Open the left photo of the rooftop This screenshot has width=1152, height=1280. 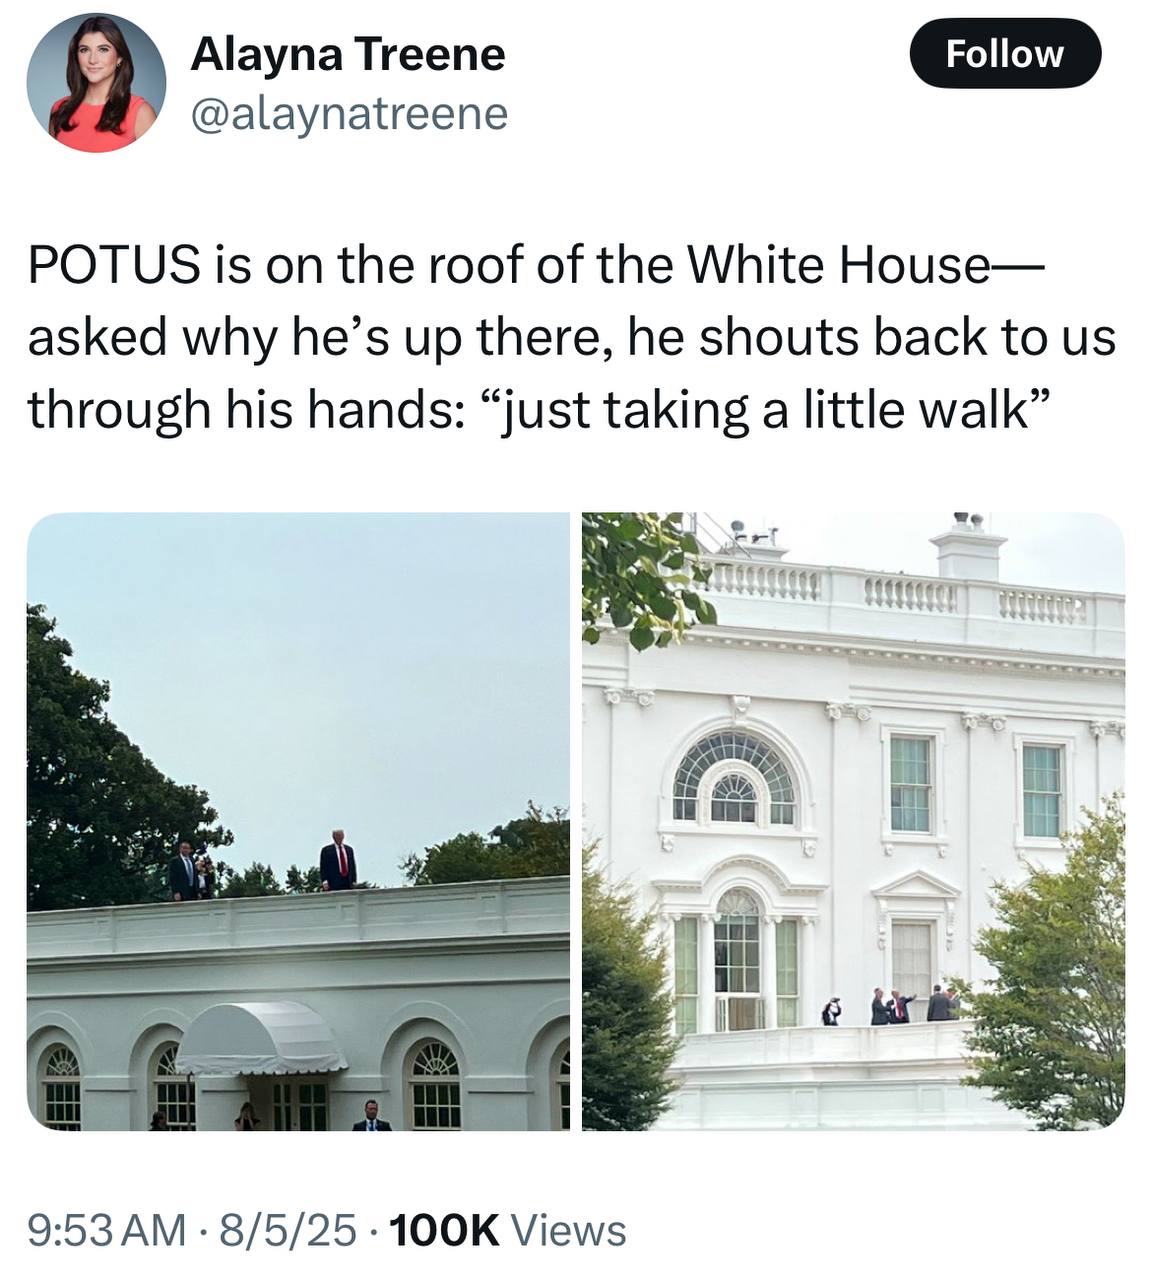pyautogui.click(x=298, y=821)
